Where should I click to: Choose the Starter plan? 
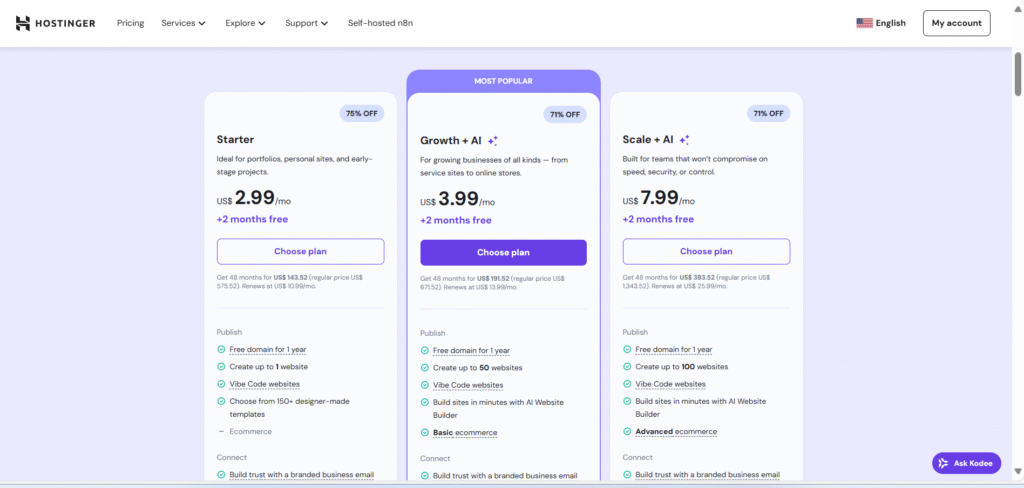pos(300,251)
